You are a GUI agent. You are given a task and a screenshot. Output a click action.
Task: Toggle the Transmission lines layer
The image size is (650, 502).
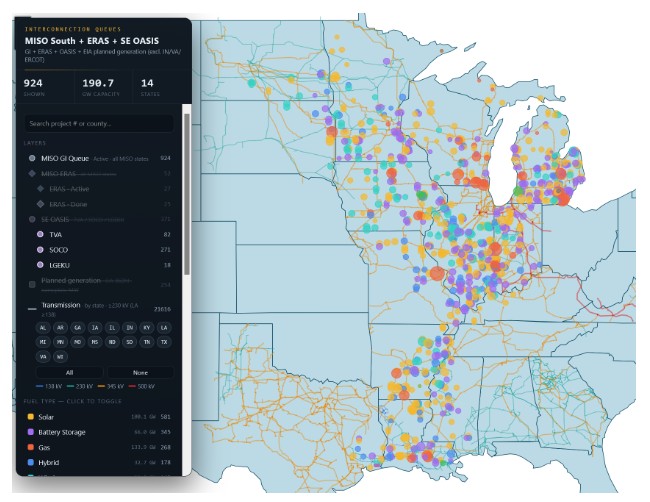click(x=99, y=309)
